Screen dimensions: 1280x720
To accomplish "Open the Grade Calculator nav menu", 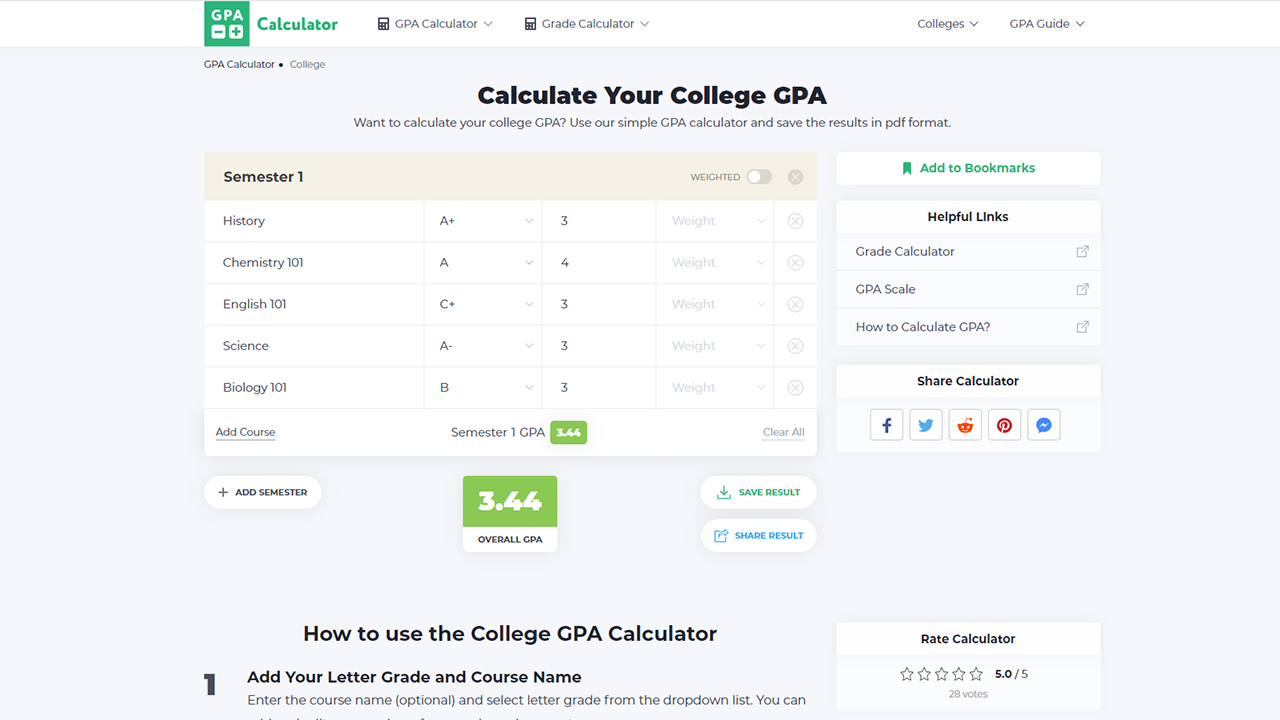I will (587, 24).
